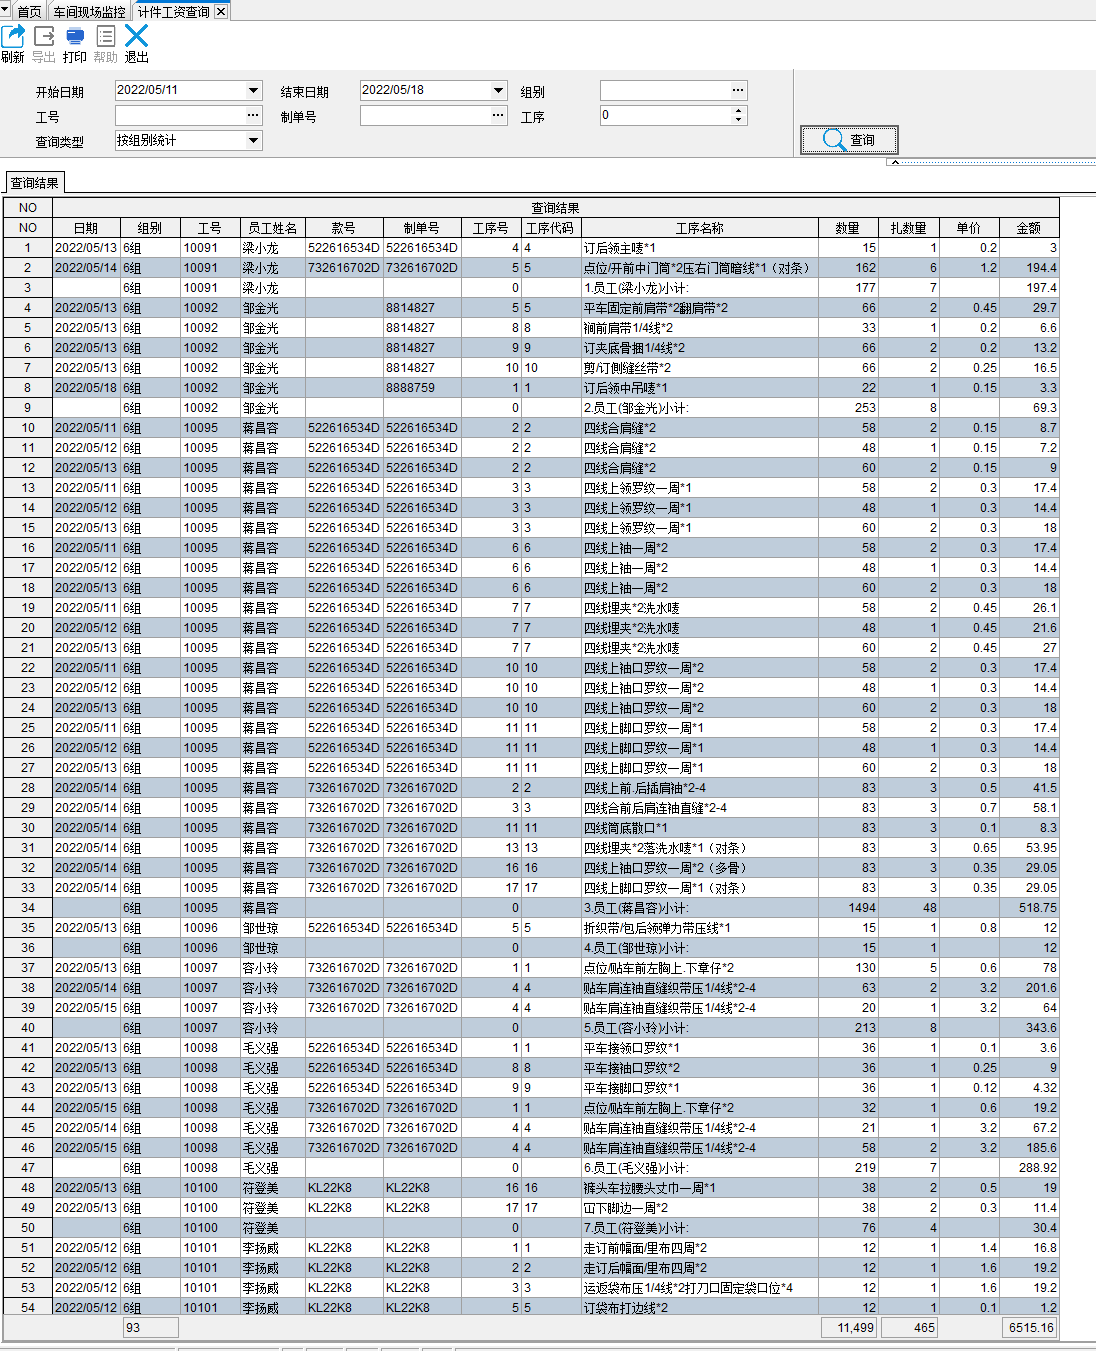Click the 组别 input field

pyautogui.click(x=665, y=90)
